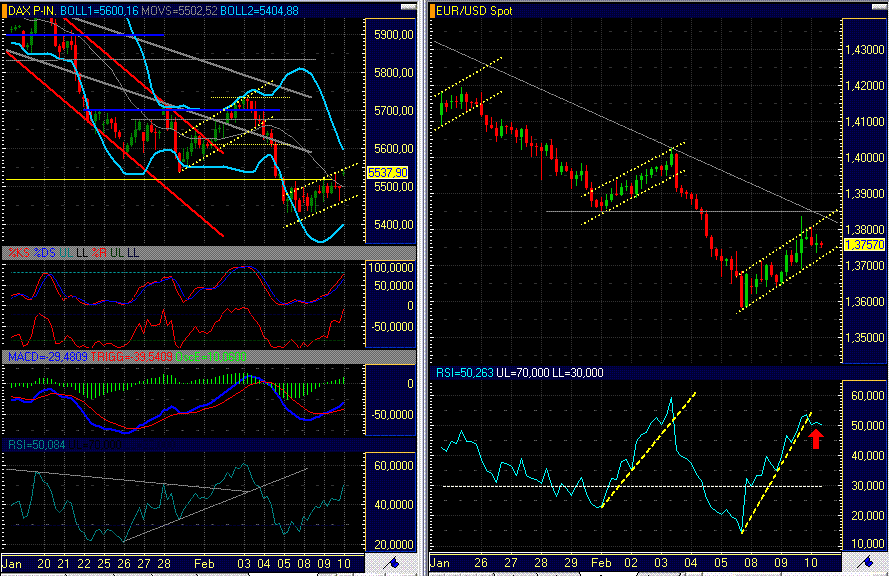889x576 pixels.
Task: Click the MACD=-29,4809 label
Action: (48, 357)
